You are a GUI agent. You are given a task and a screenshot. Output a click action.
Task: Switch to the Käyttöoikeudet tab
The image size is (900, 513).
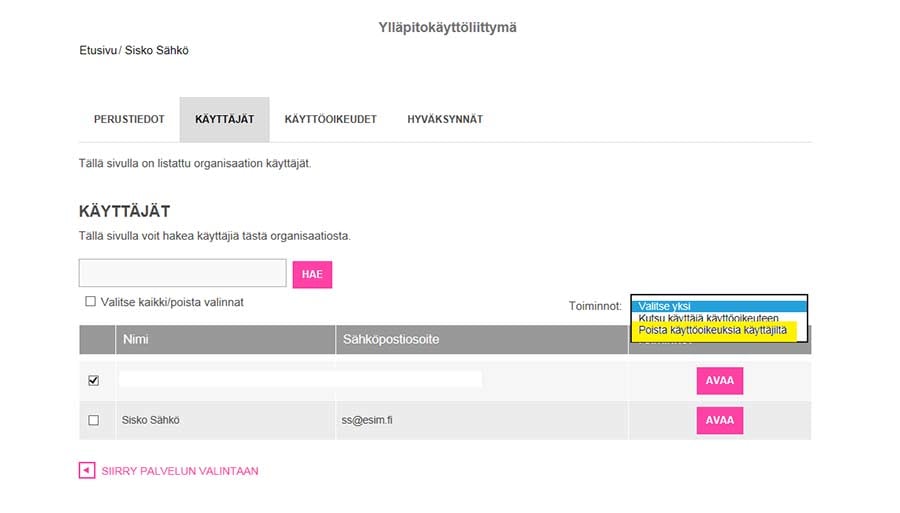[x=331, y=119]
